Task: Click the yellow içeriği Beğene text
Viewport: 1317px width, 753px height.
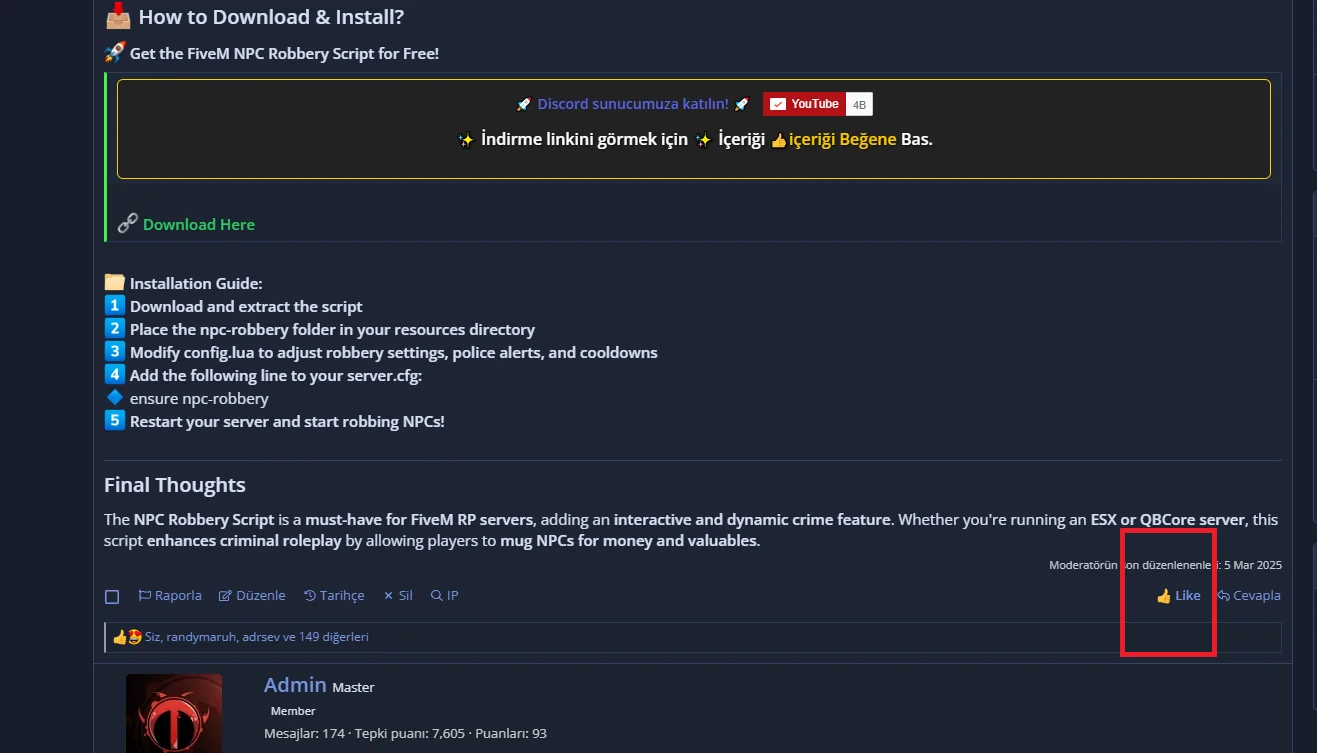Action: click(x=842, y=139)
